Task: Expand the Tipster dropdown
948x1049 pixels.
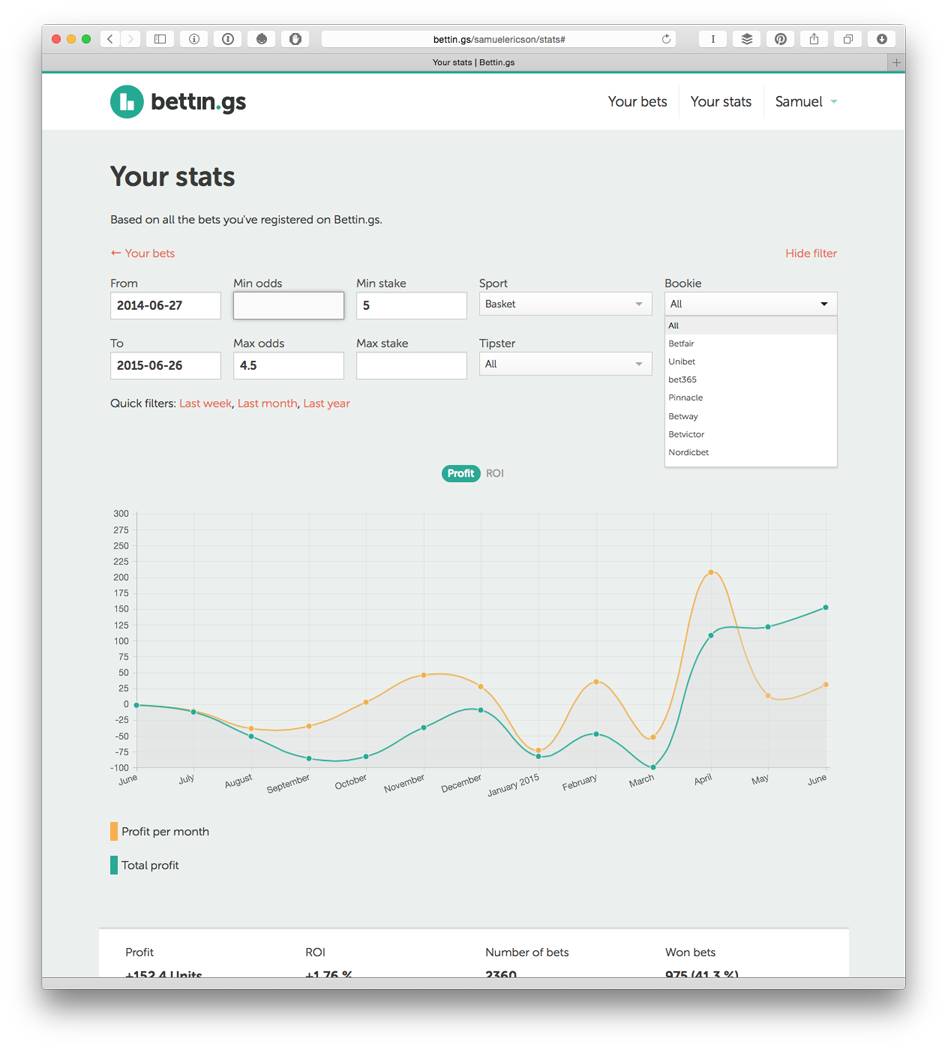Action: tap(565, 365)
